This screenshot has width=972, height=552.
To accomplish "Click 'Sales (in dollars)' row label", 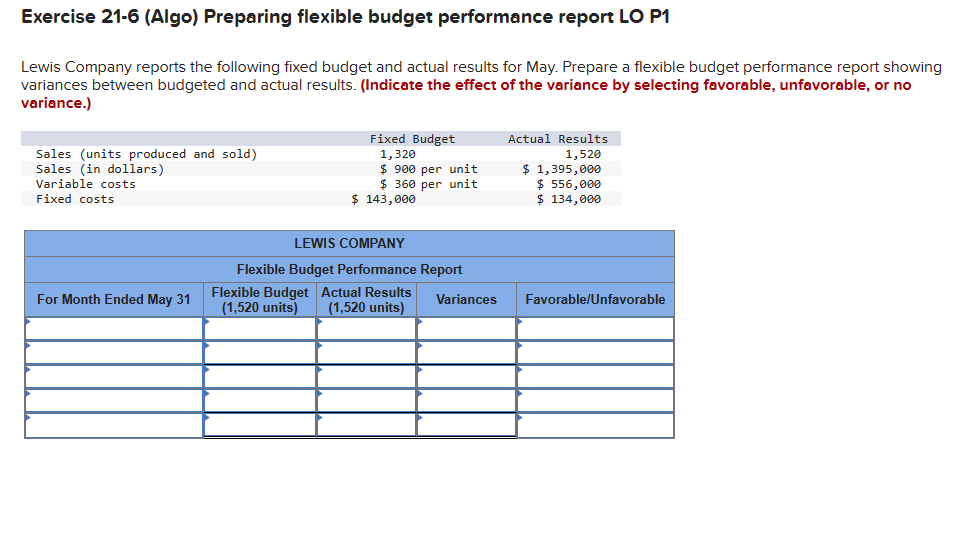I will click(100, 169).
